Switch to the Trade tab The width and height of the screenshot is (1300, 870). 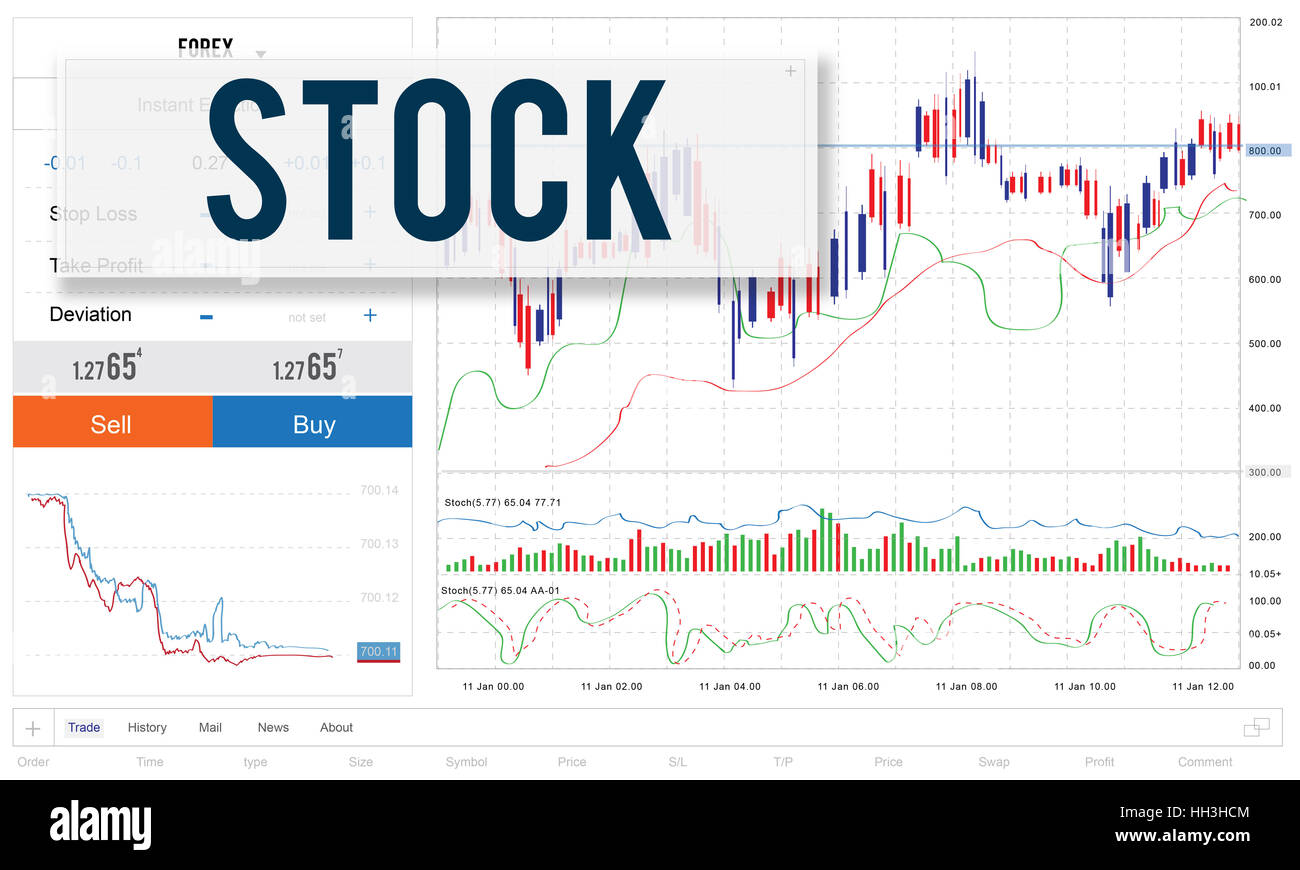84,727
